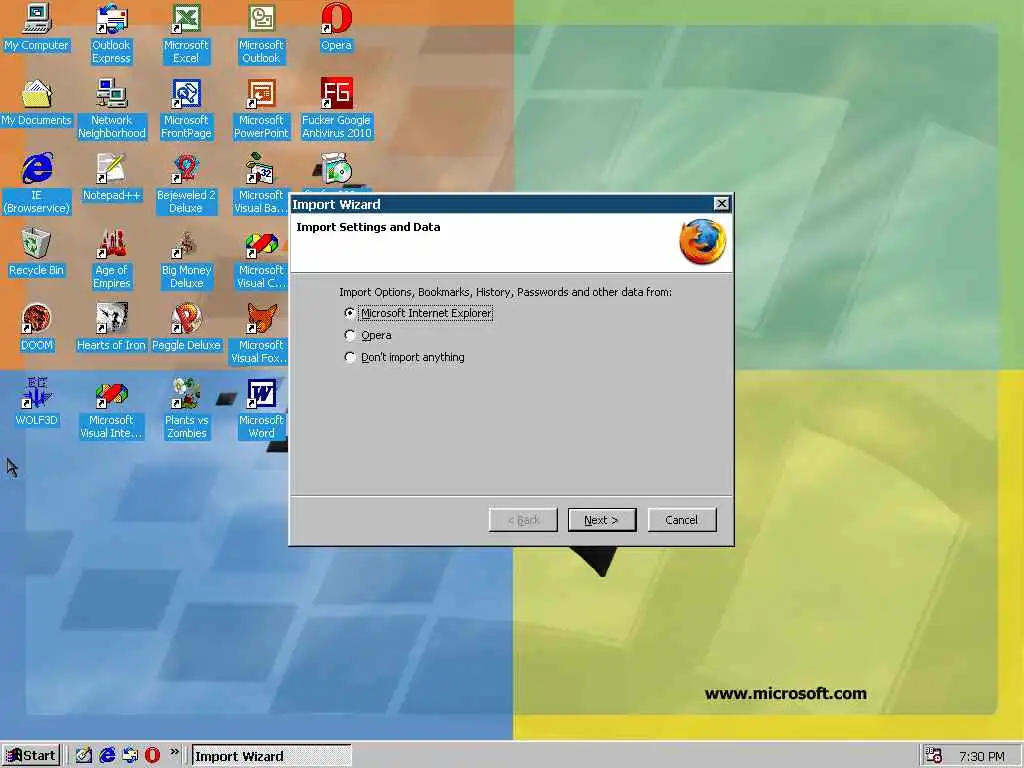Select the Don't import anything option
The height and width of the screenshot is (768, 1024).
(x=404, y=358)
